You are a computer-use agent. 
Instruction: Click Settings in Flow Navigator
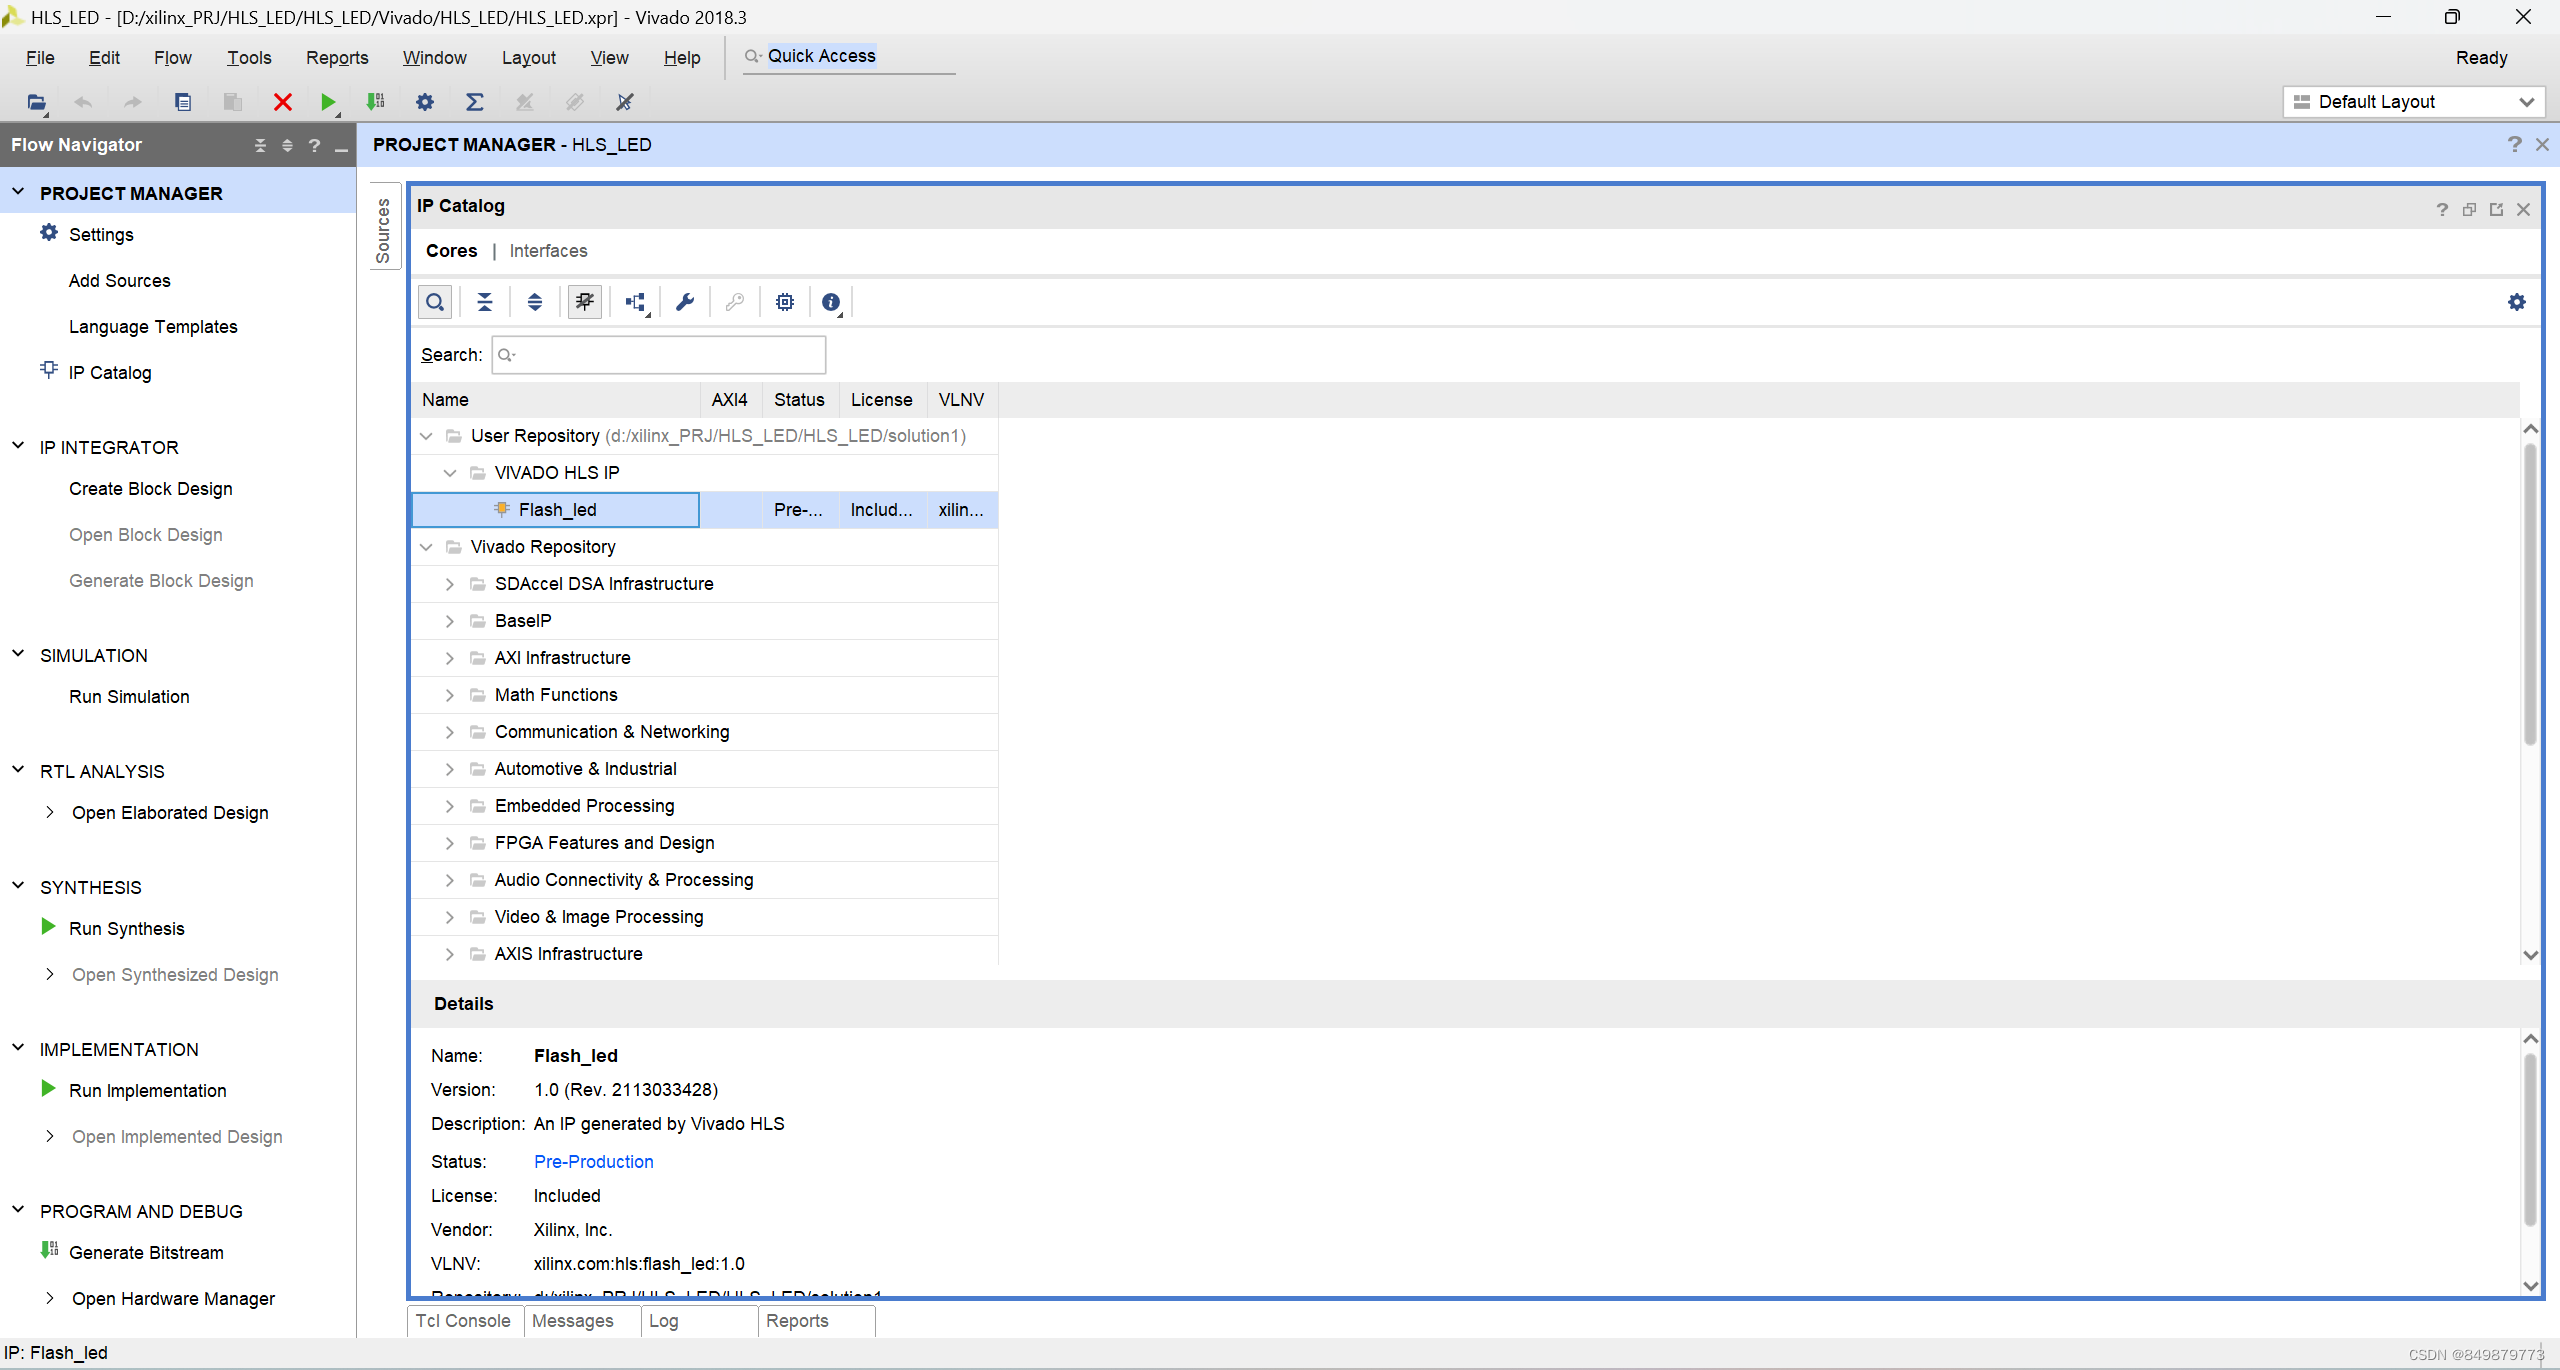tap(101, 235)
